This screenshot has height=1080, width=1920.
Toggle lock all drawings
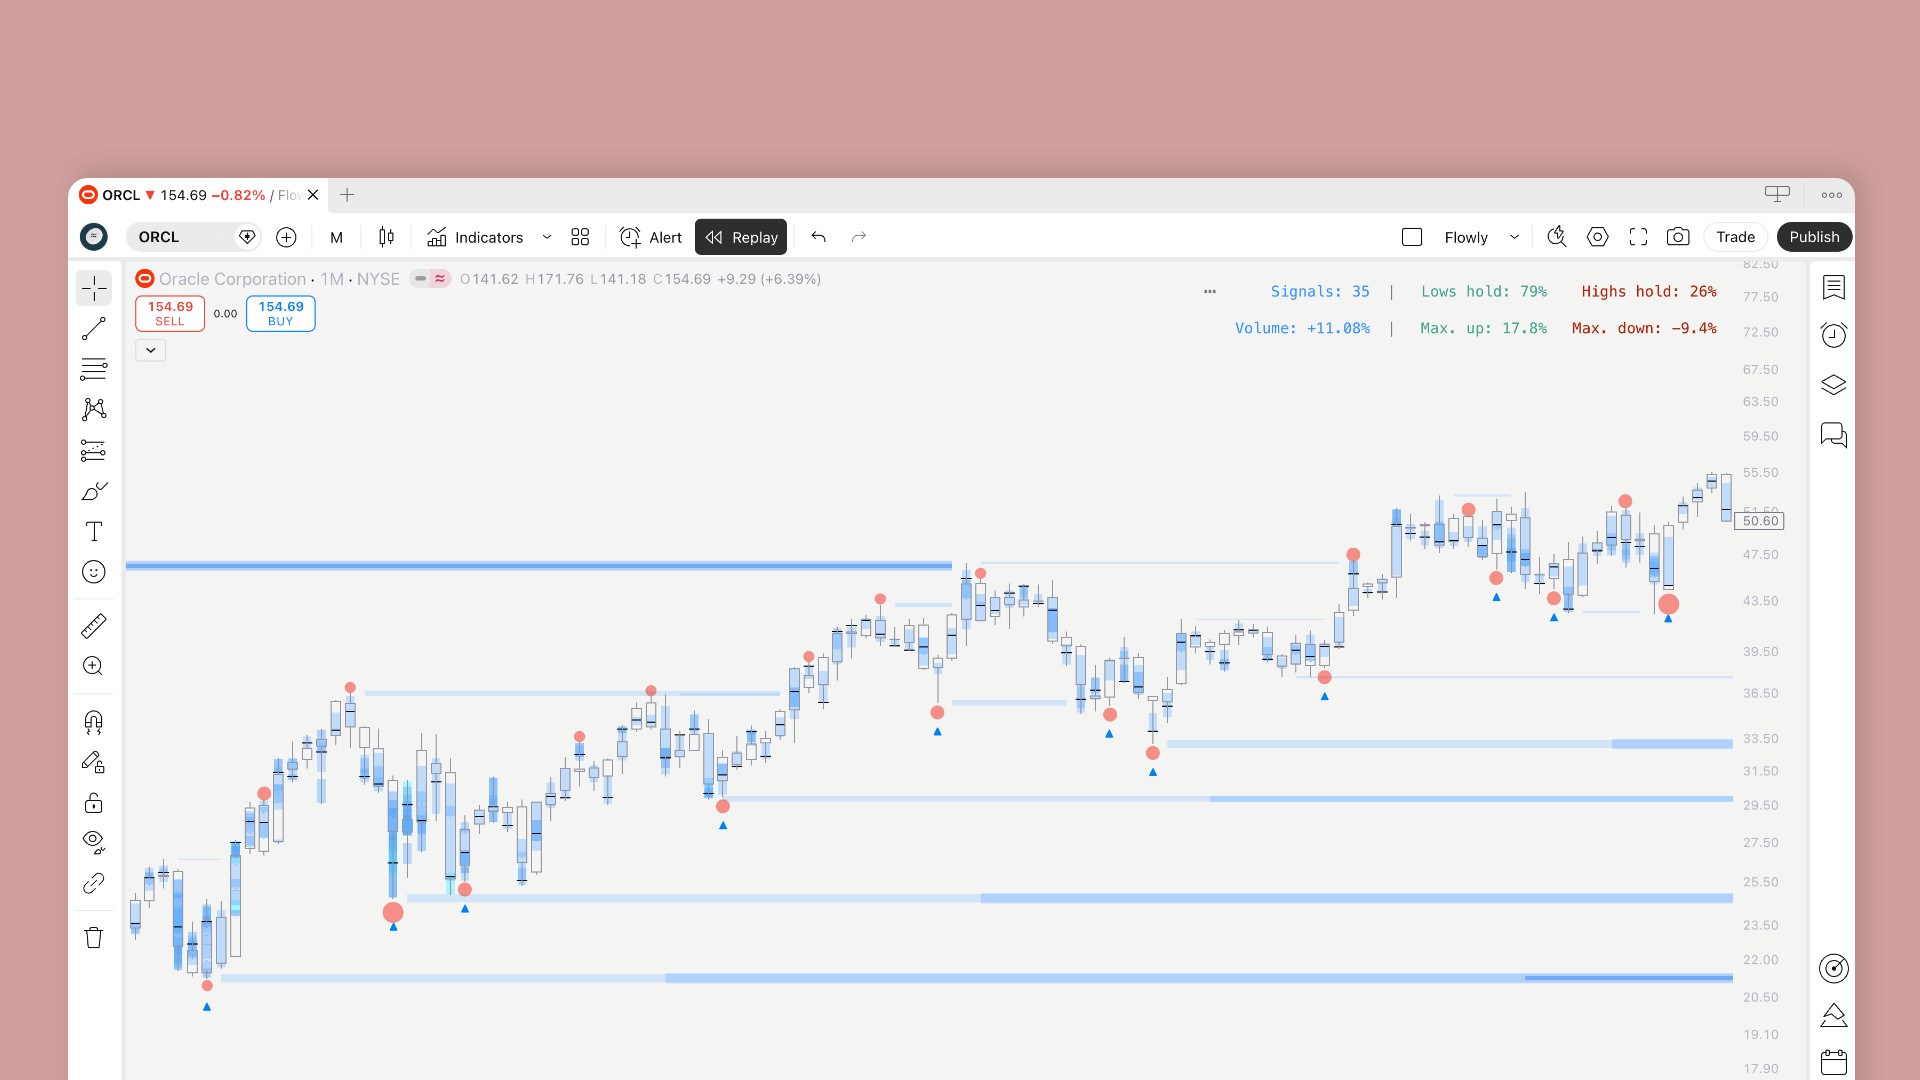click(x=93, y=803)
